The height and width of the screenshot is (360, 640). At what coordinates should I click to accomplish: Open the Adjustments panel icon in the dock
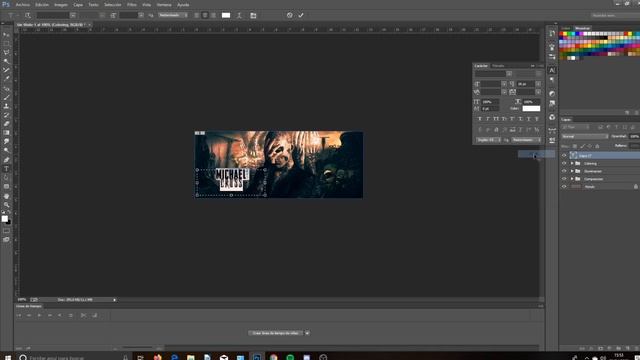point(552,93)
